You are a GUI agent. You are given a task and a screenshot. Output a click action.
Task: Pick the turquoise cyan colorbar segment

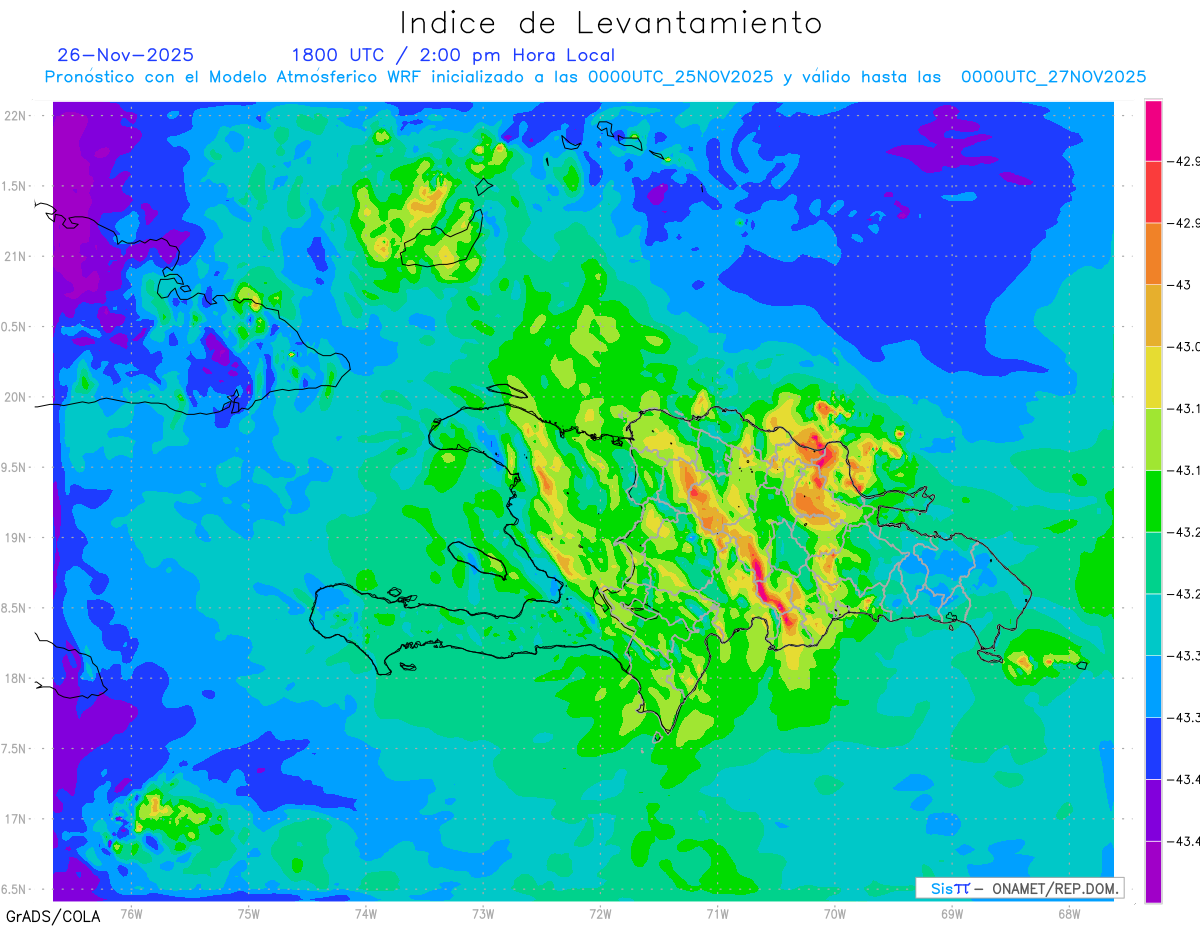click(1154, 624)
